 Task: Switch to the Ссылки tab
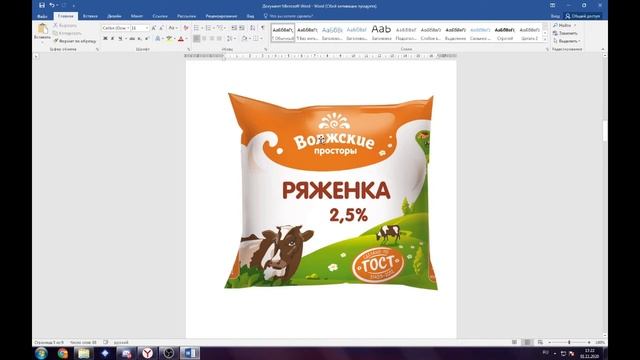(160, 16)
